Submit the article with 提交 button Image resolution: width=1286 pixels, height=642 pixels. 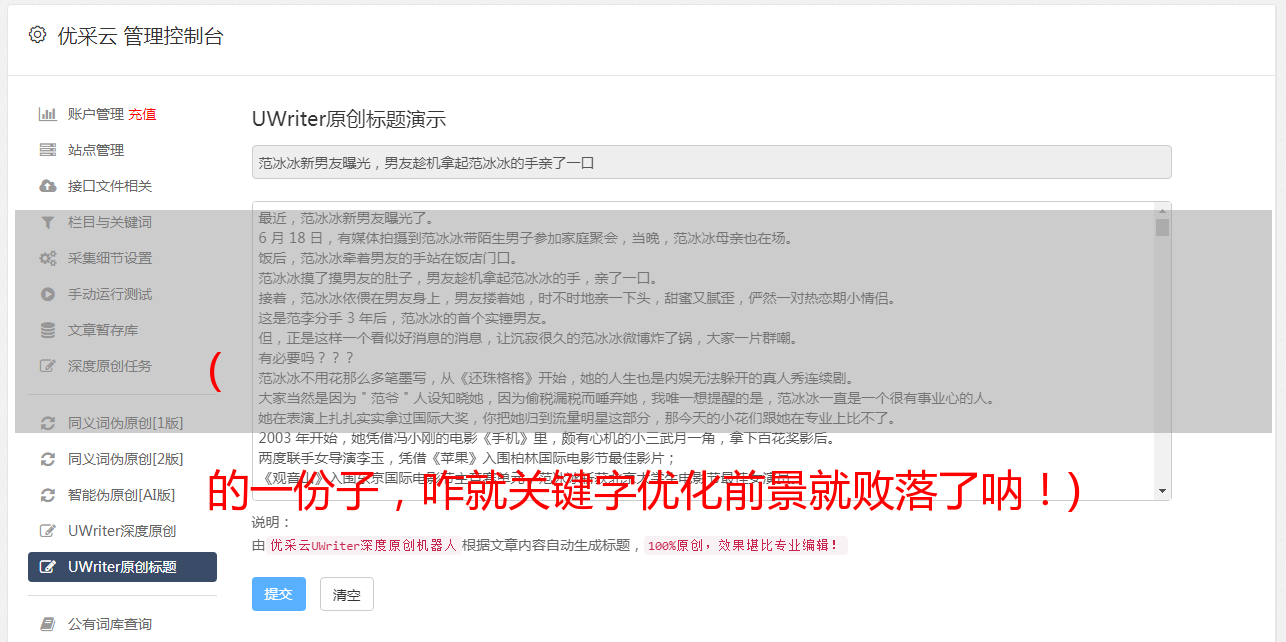(x=279, y=594)
